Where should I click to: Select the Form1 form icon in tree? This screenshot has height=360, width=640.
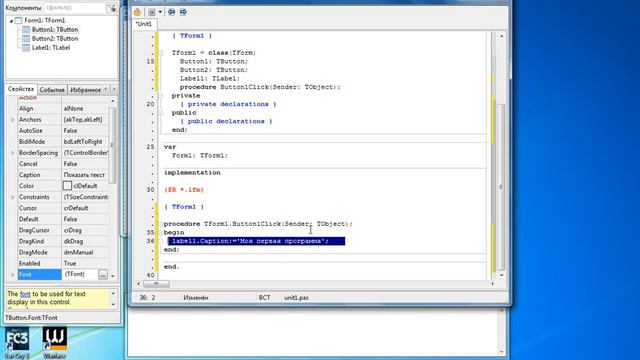pyautogui.click(x=18, y=20)
